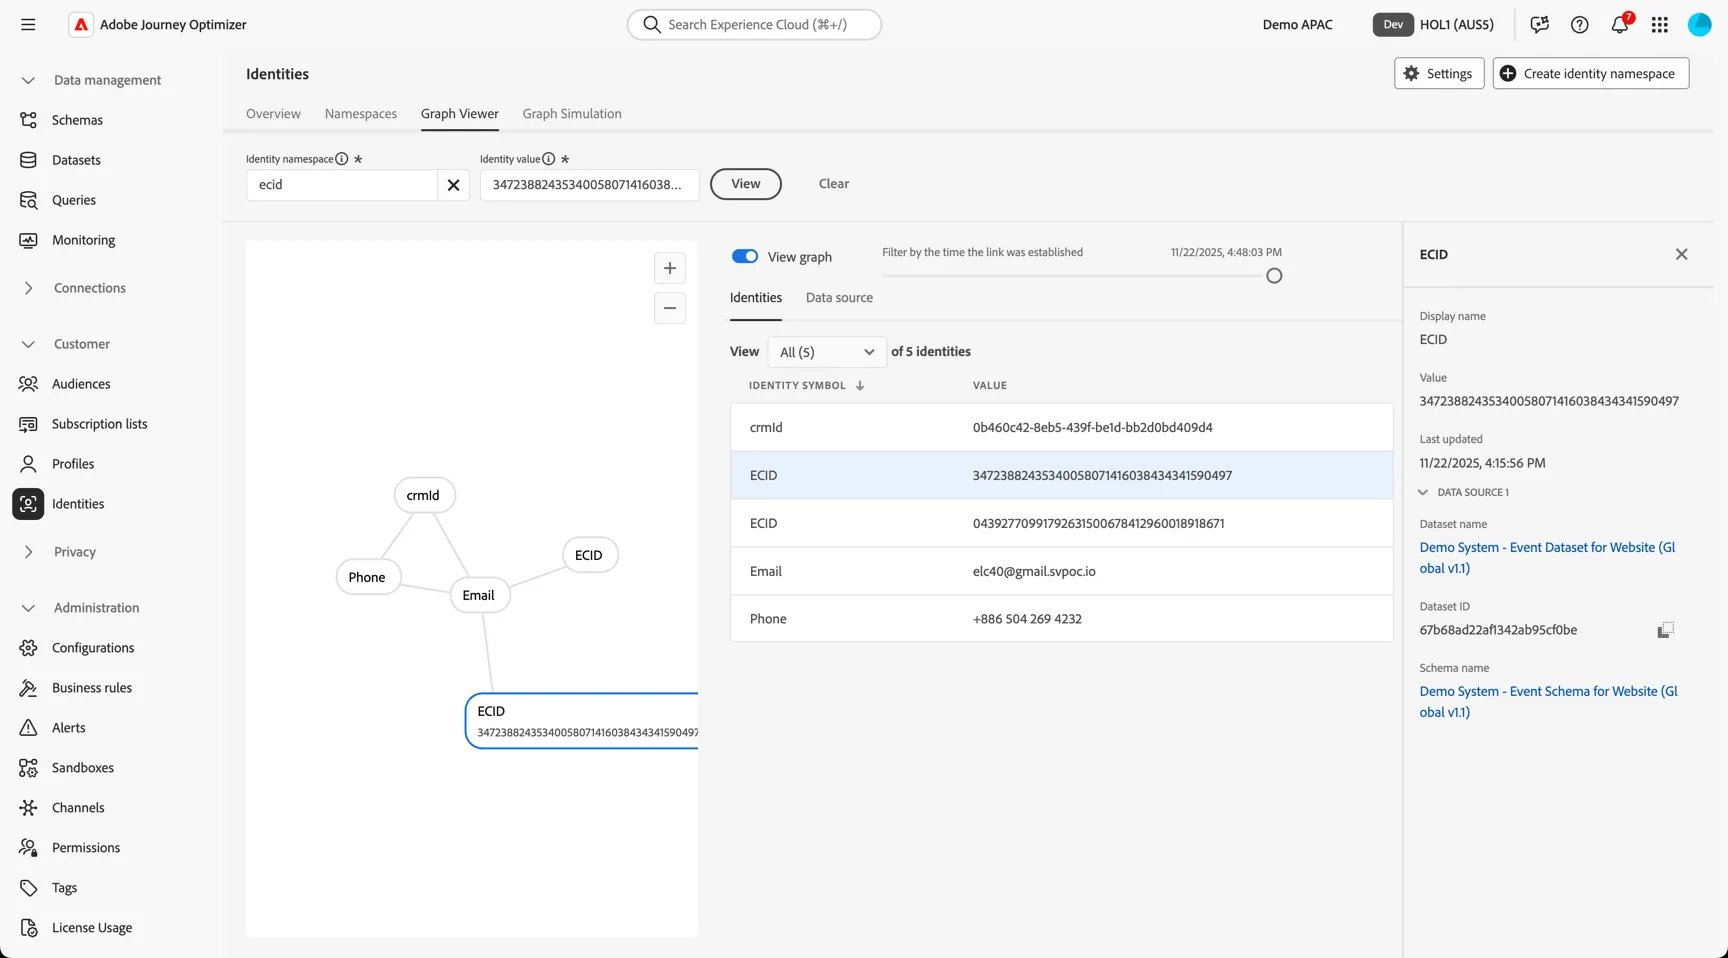Click Create identity namespace button
The image size is (1728, 958).
click(1591, 73)
